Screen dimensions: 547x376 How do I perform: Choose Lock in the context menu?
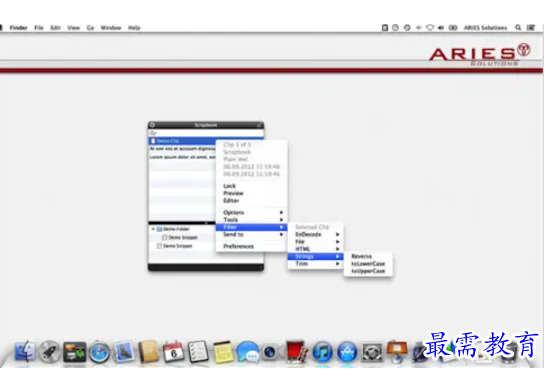252,186
